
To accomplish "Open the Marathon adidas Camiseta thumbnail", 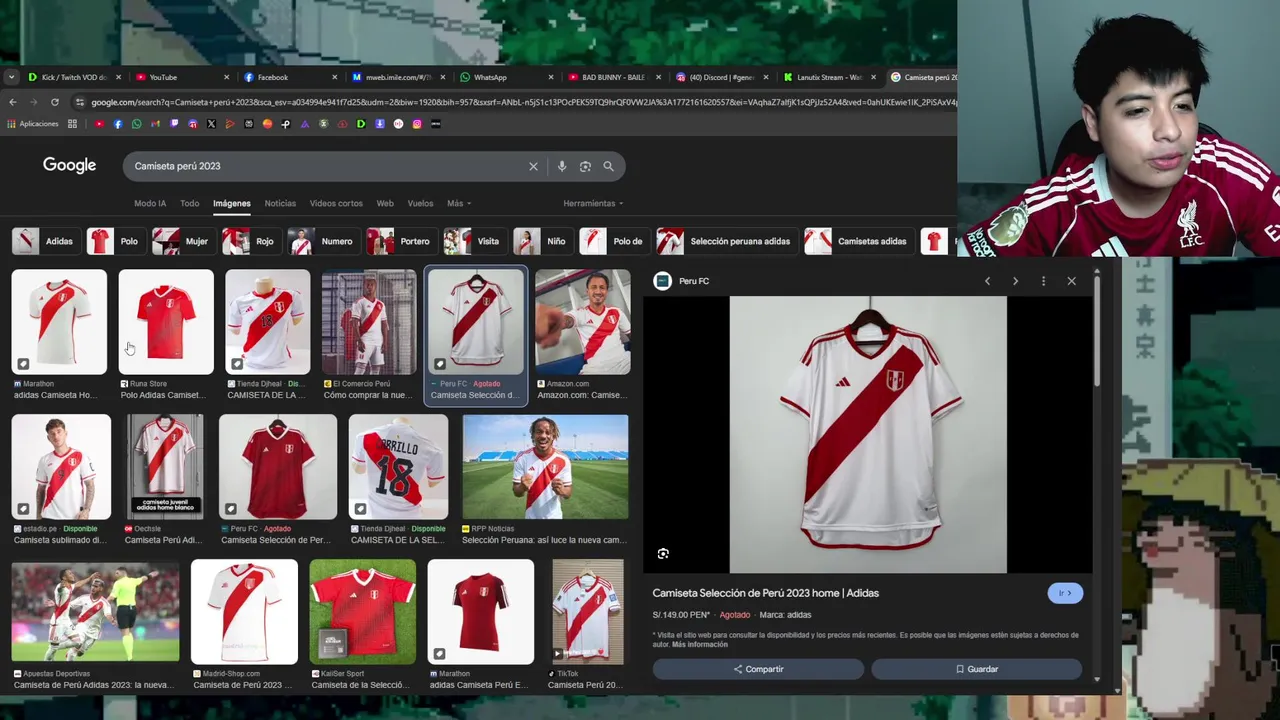I will [x=59, y=322].
